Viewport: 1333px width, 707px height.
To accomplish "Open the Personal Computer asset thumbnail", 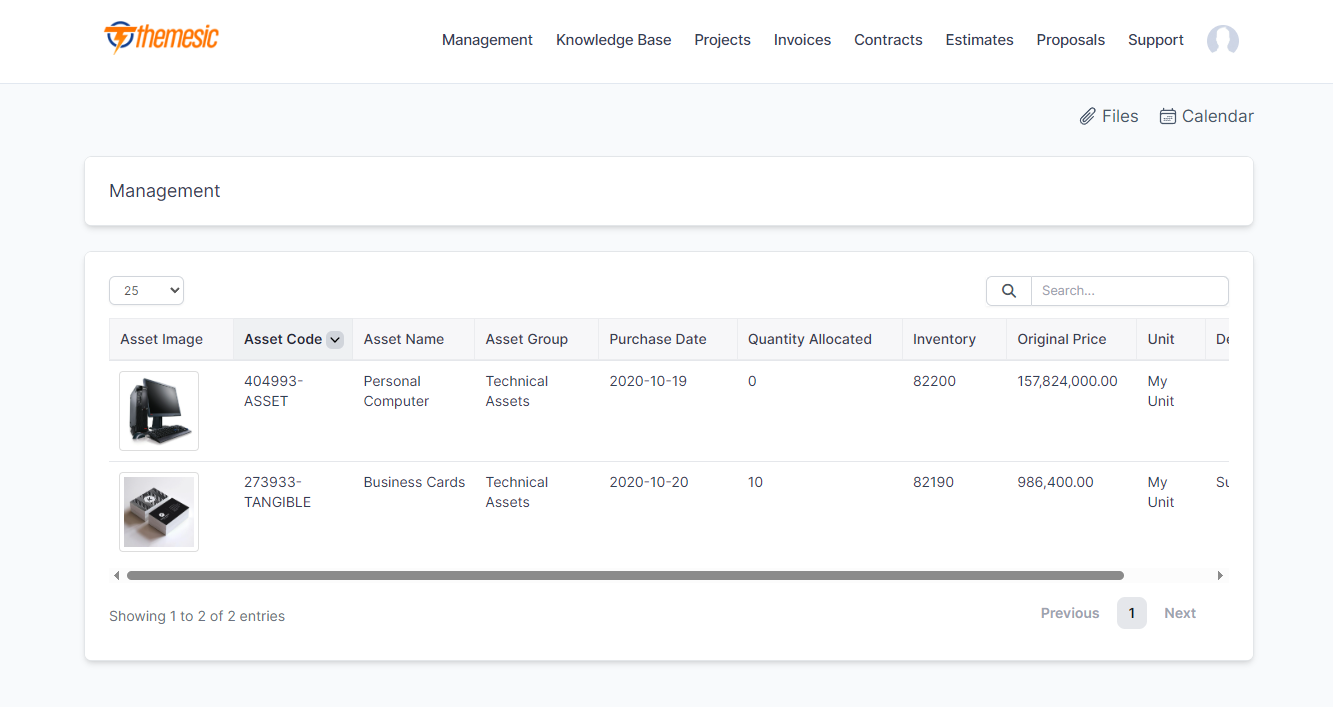I will coord(159,410).
